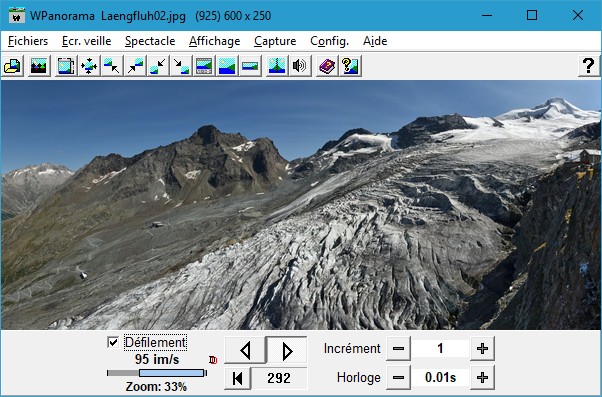The width and height of the screenshot is (602, 397).
Task: Open the Config. menu
Action: 329,41
